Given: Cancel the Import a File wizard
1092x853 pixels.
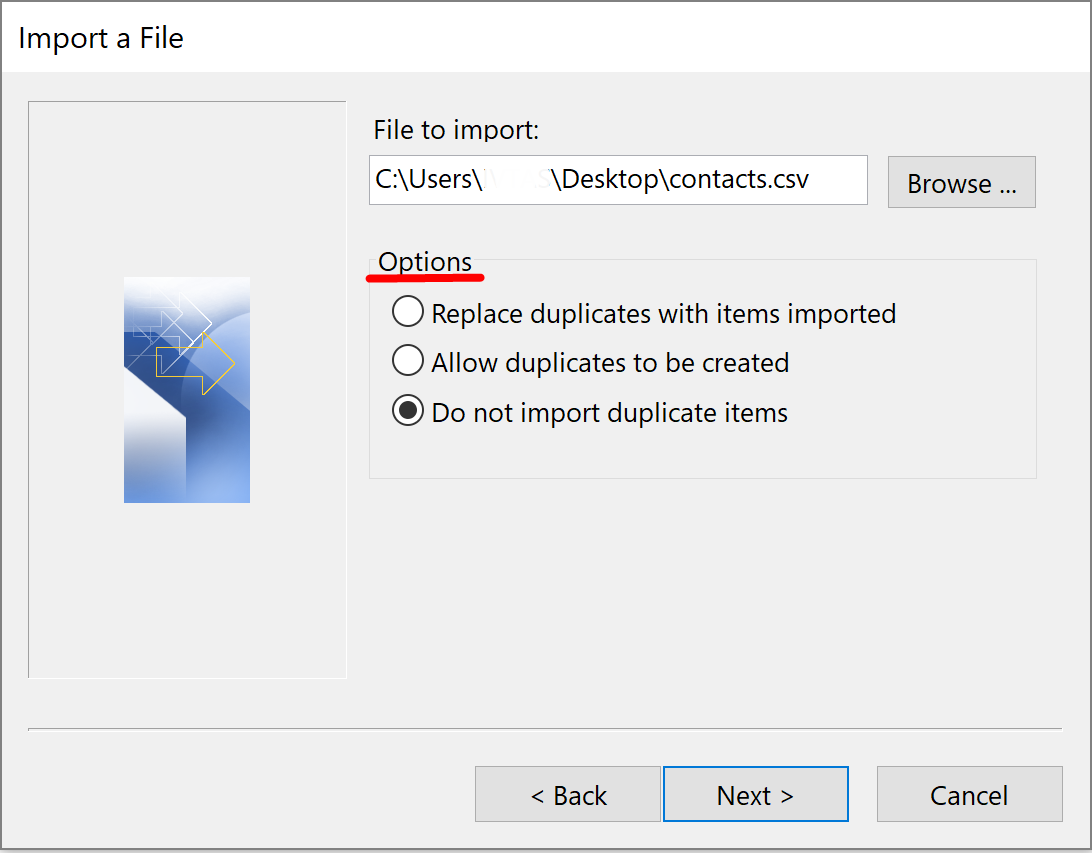Looking at the screenshot, I should click(x=969, y=795).
